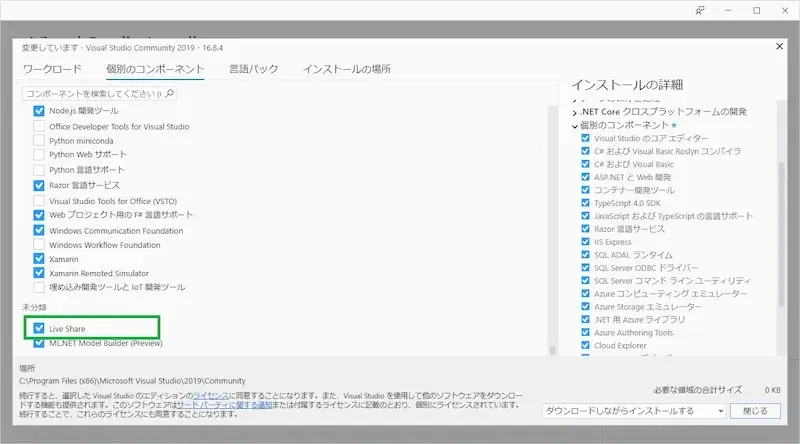Uncheck .NET 用 Azure ライブラリ
This screenshot has height=444, width=800.
pos(585,319)
